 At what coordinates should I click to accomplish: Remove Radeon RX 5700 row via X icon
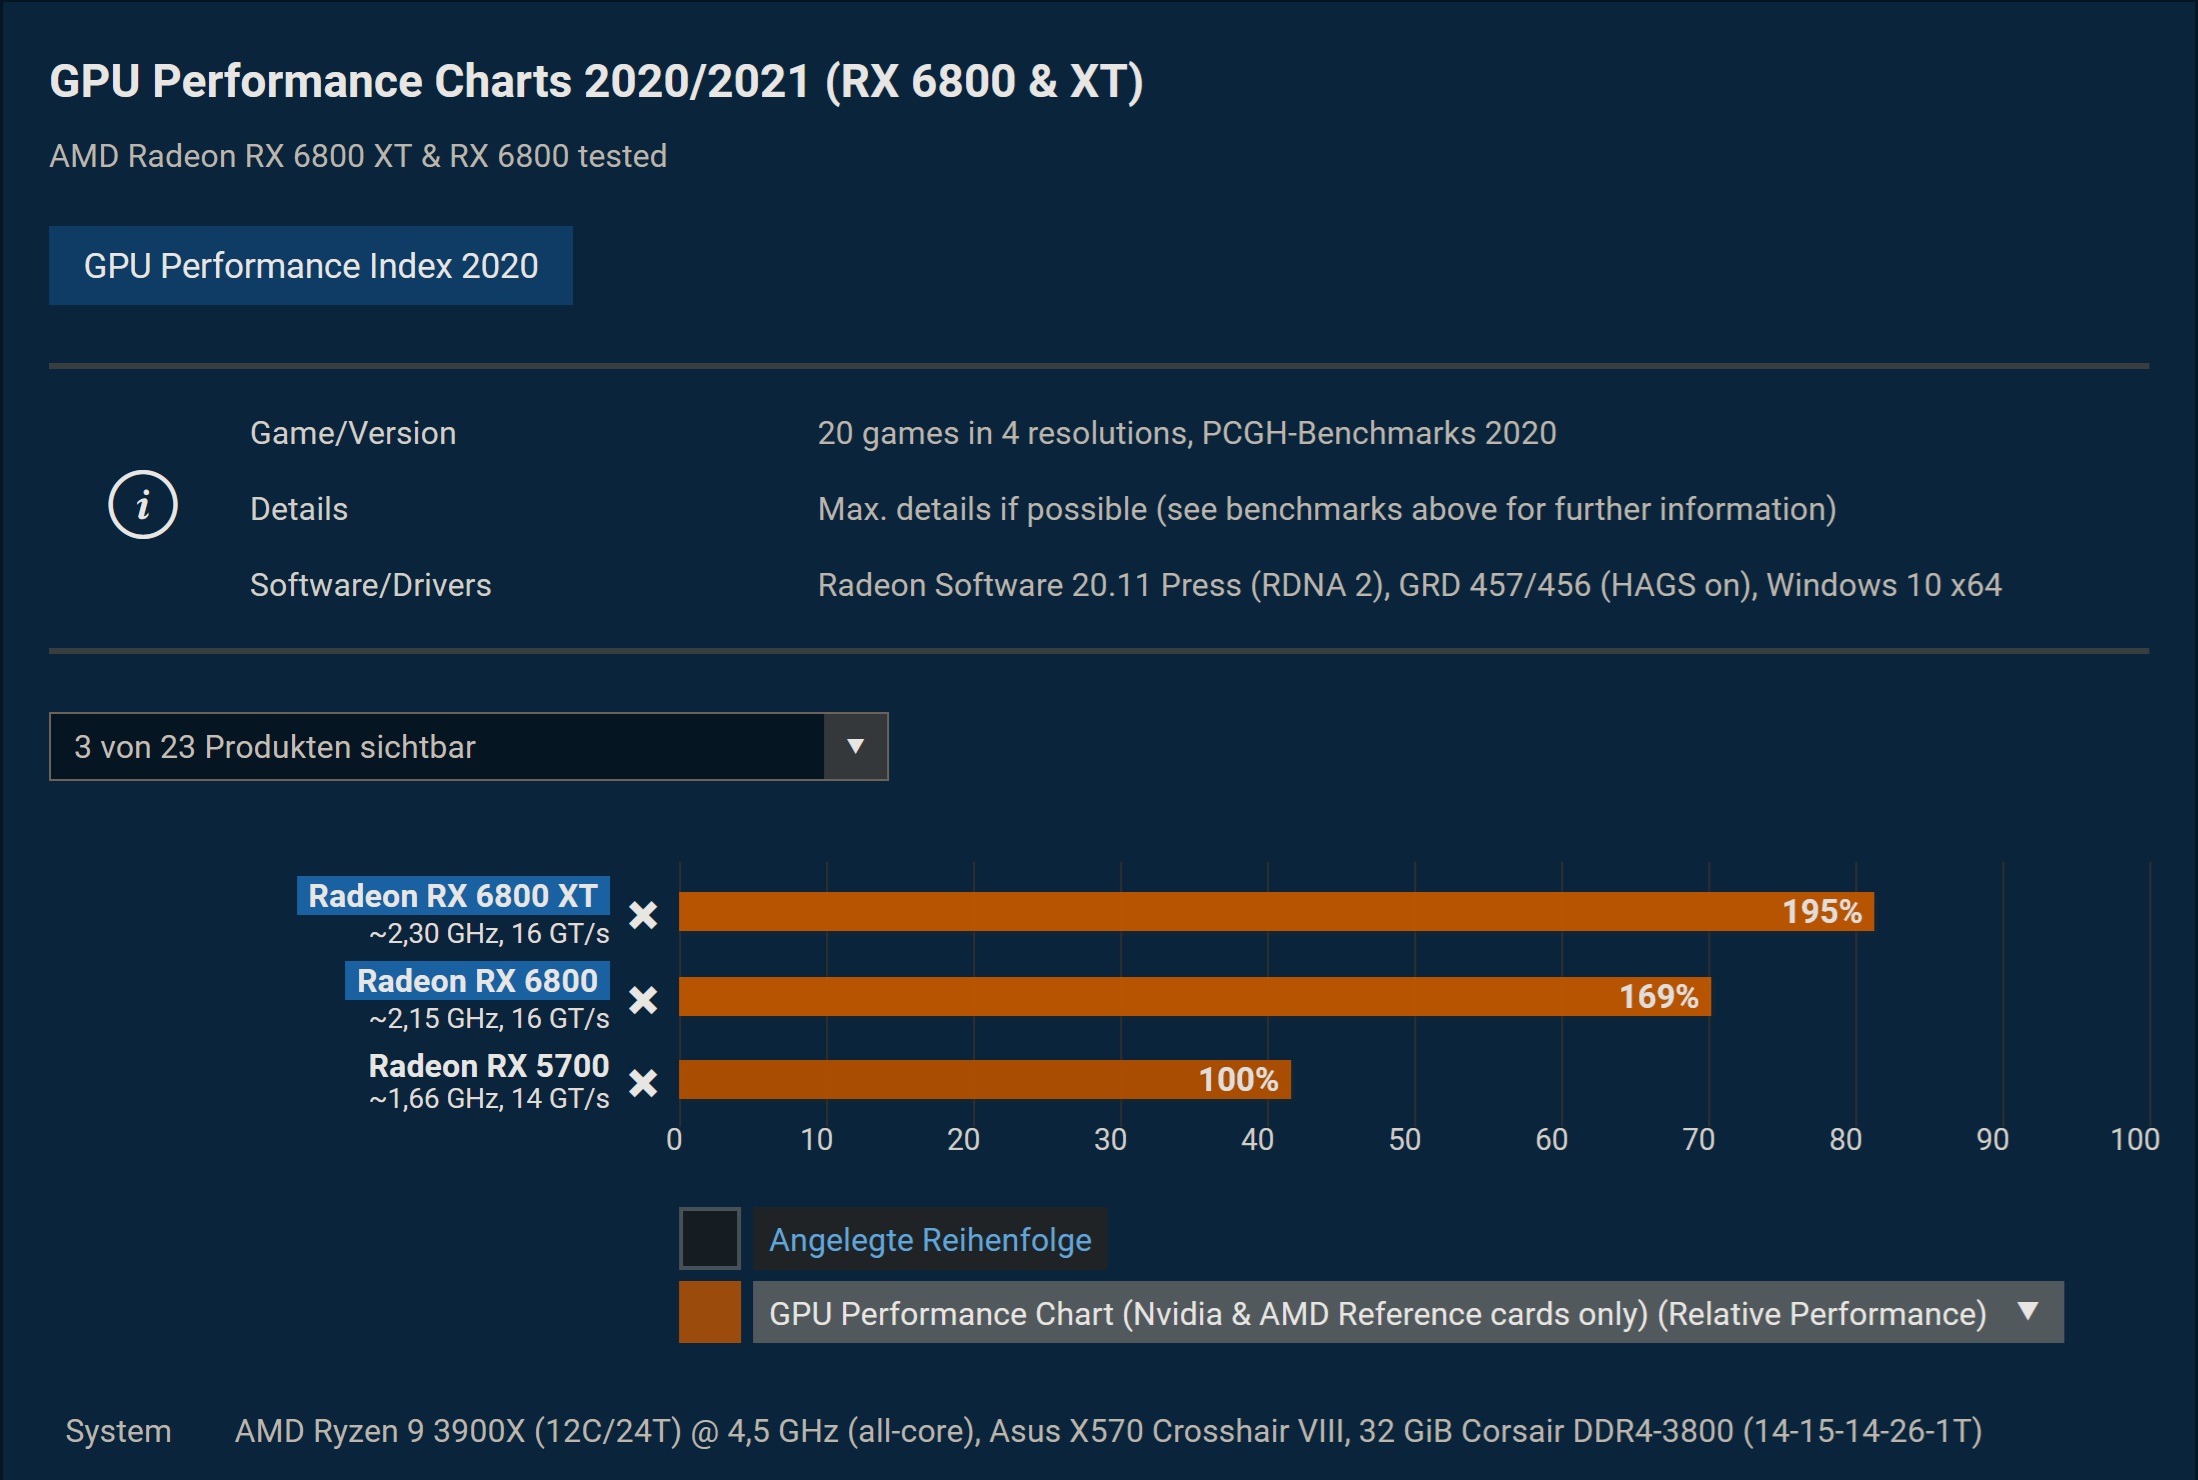[x=643, y=1083]
